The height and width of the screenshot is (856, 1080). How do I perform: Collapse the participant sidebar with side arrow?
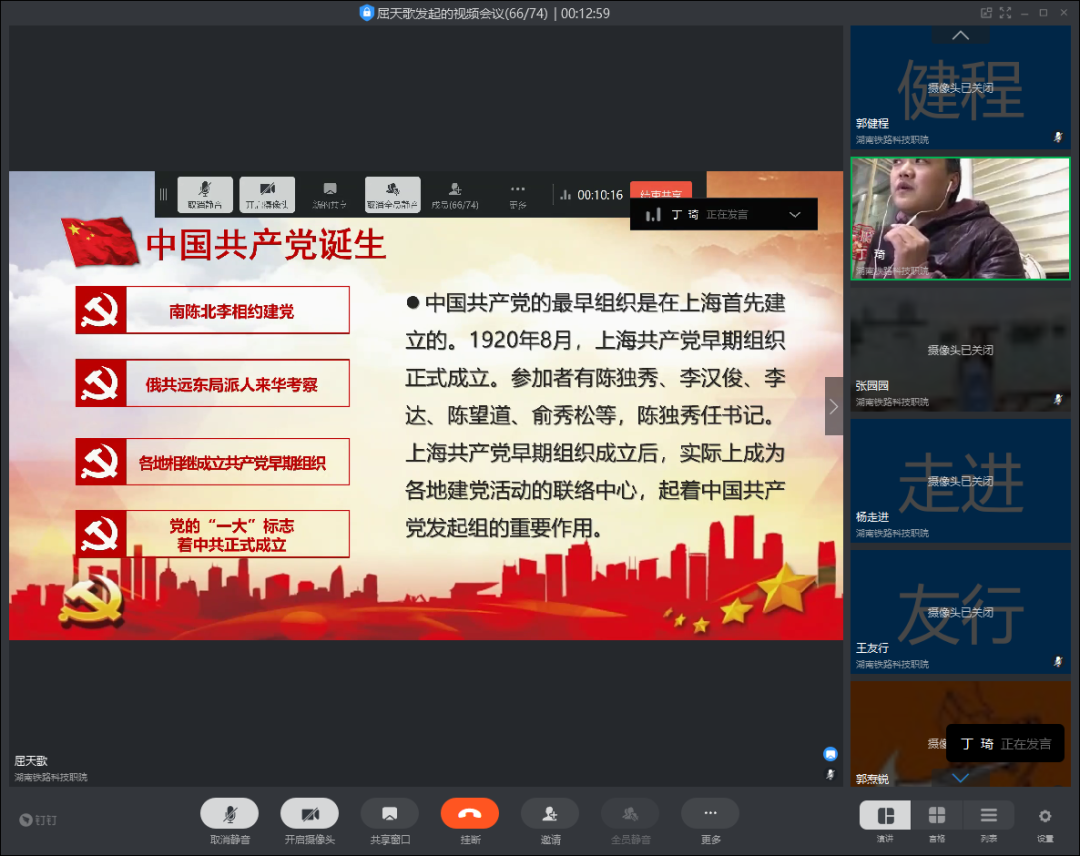coord(833,406)
